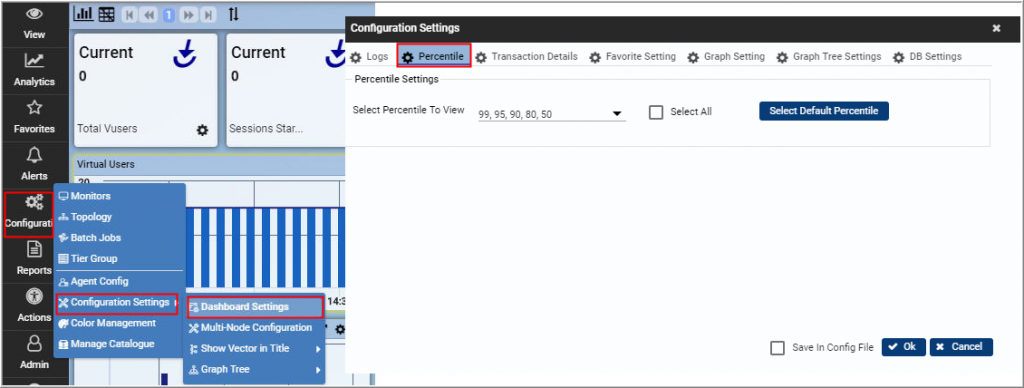The image size is (1024, 388).
Task: Open the Admin user icon
Action: click(x=34, y=344)
